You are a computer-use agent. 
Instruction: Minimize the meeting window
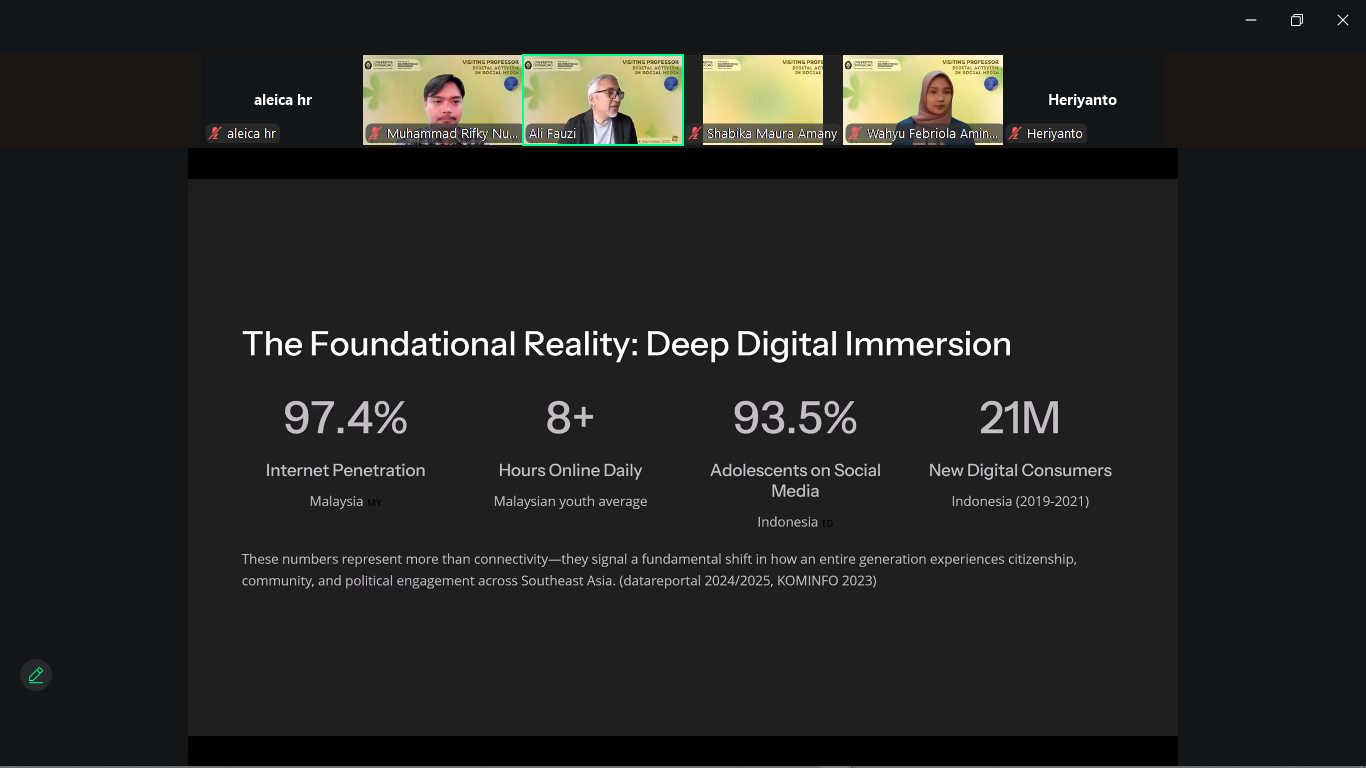tap(1251, 20)
